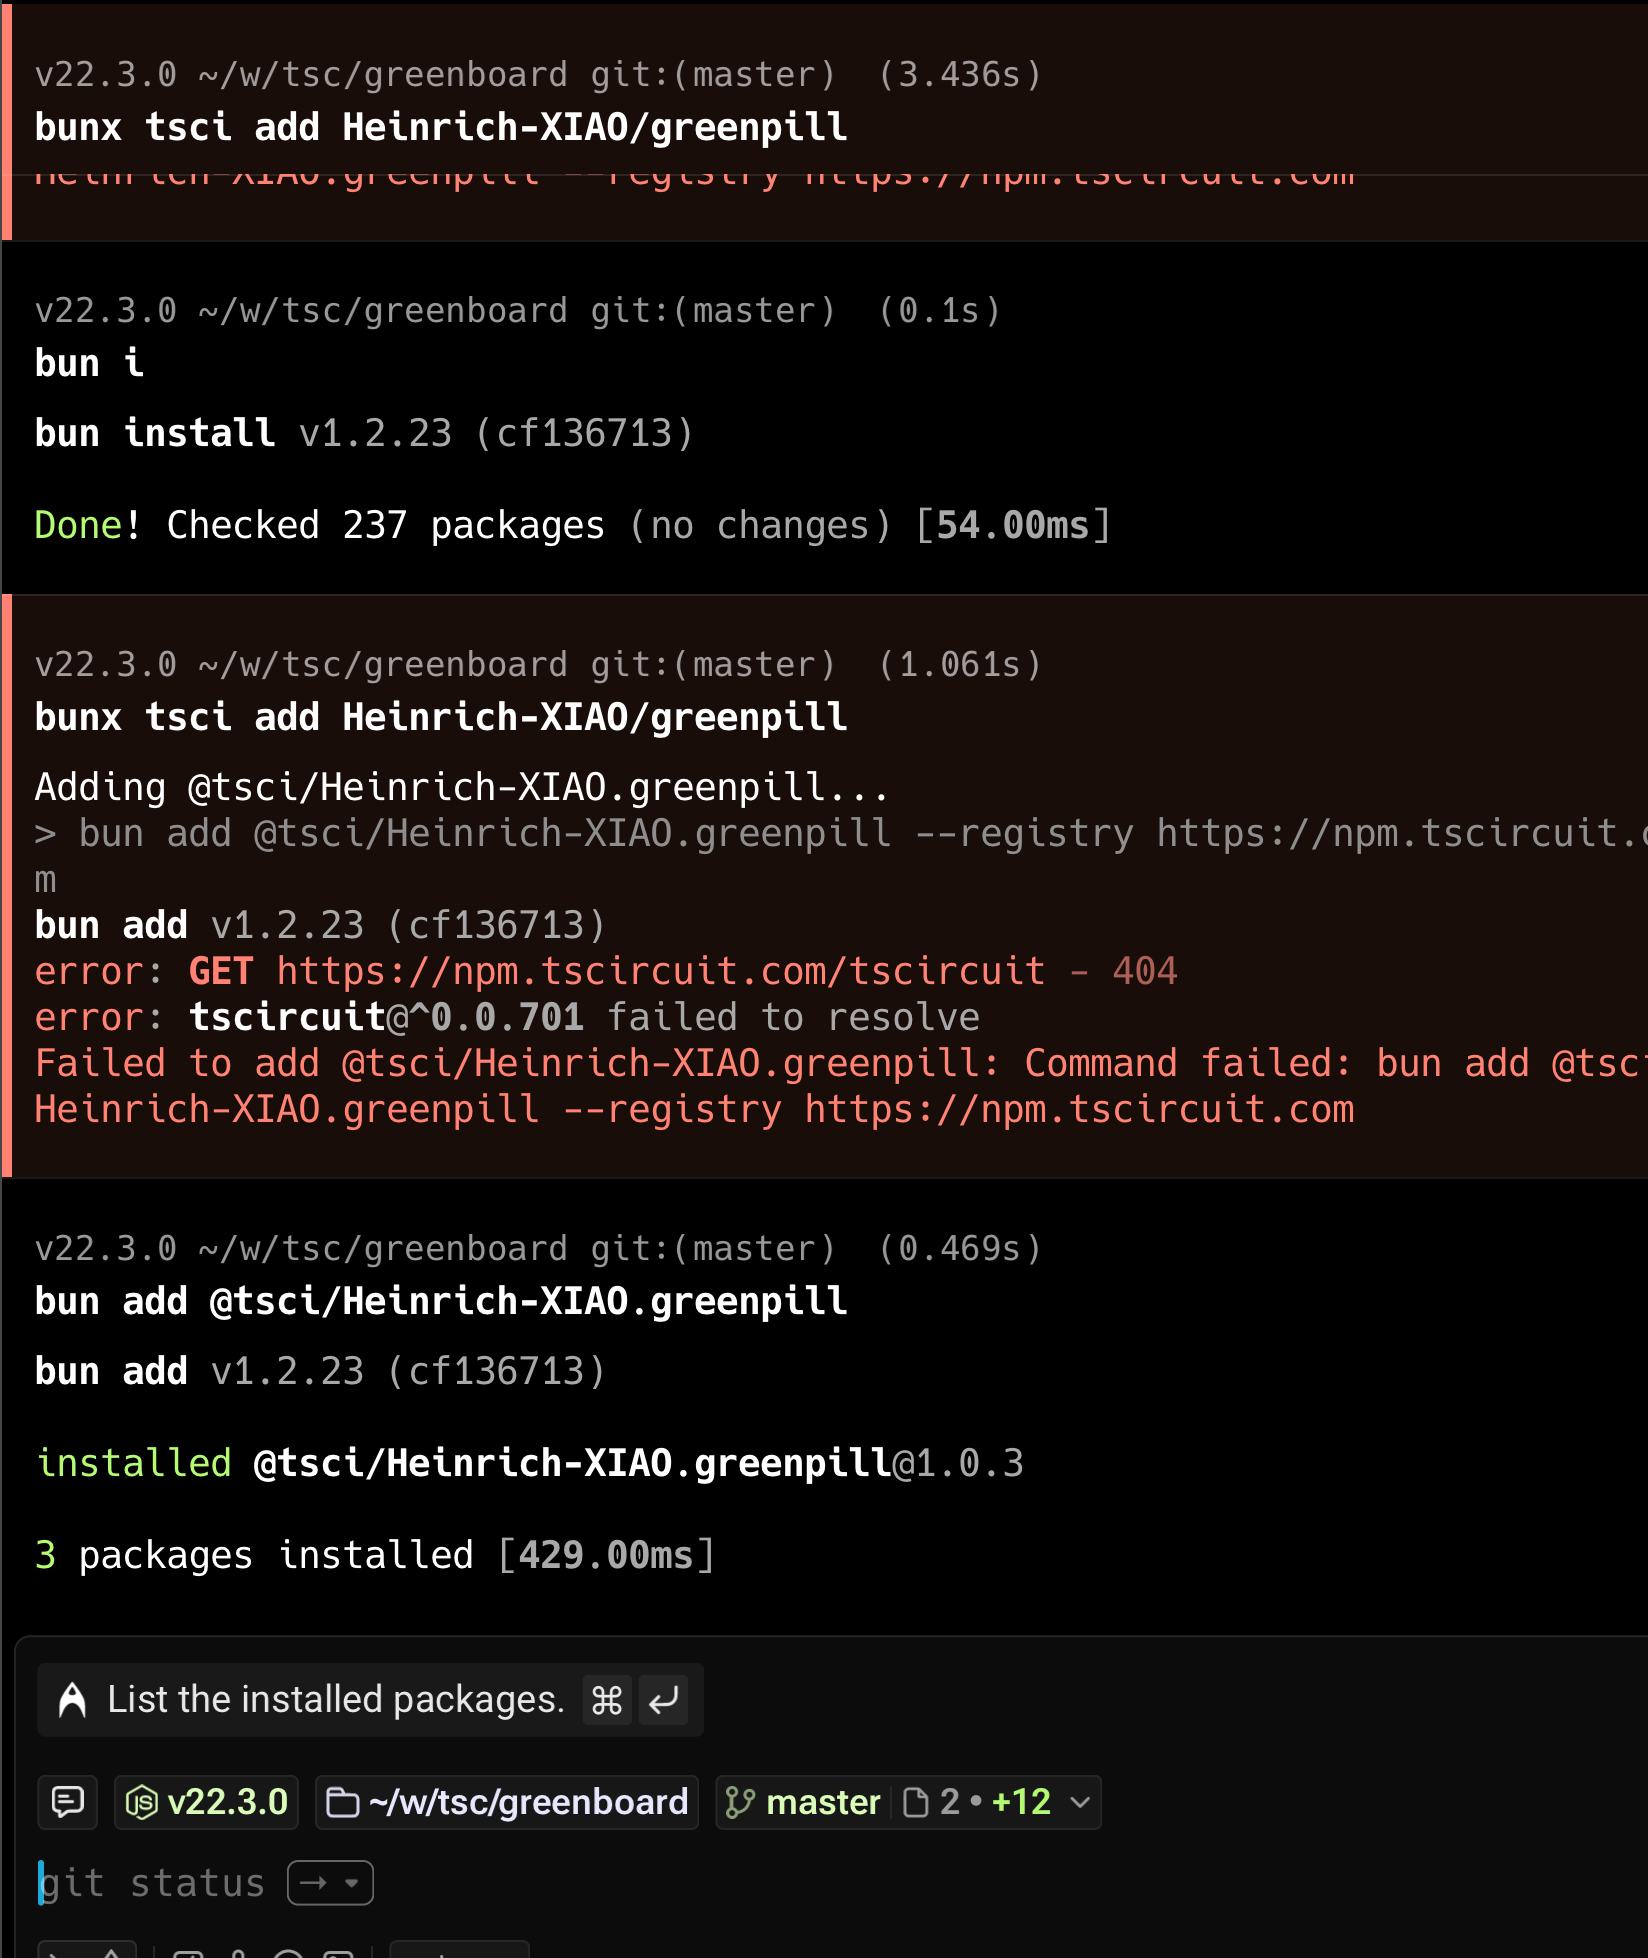Open the npm.tscircuit.com/tscircuit 404 error link

coord(660,971)
